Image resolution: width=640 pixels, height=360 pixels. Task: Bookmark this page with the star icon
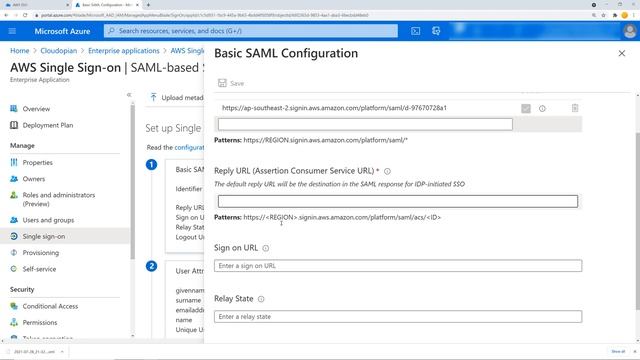coord(603,15)
